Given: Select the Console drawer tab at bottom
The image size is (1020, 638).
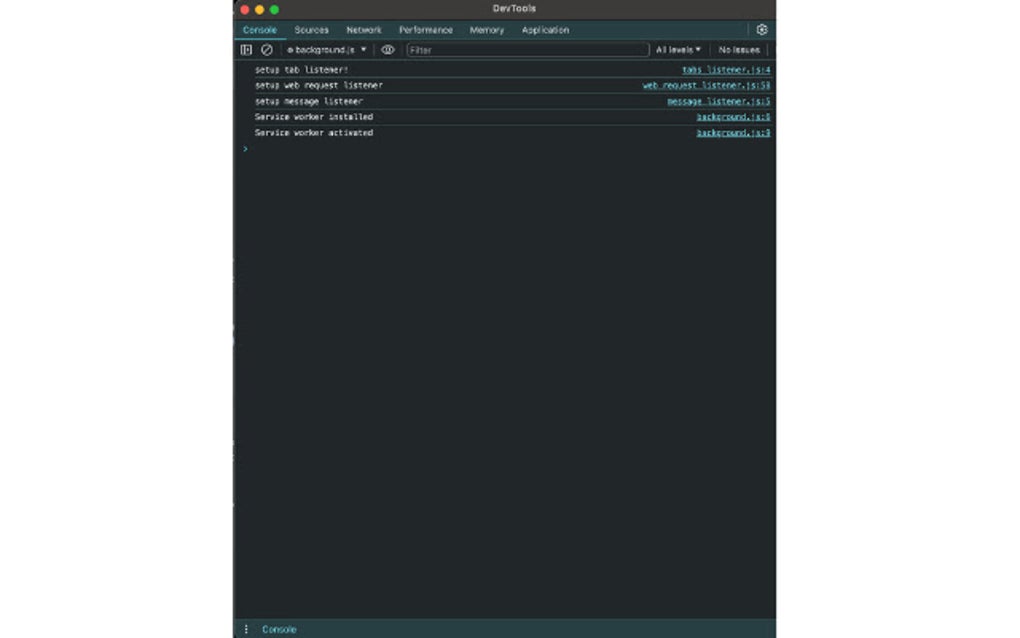Looking at the screenshot, I should click(279, 629).
